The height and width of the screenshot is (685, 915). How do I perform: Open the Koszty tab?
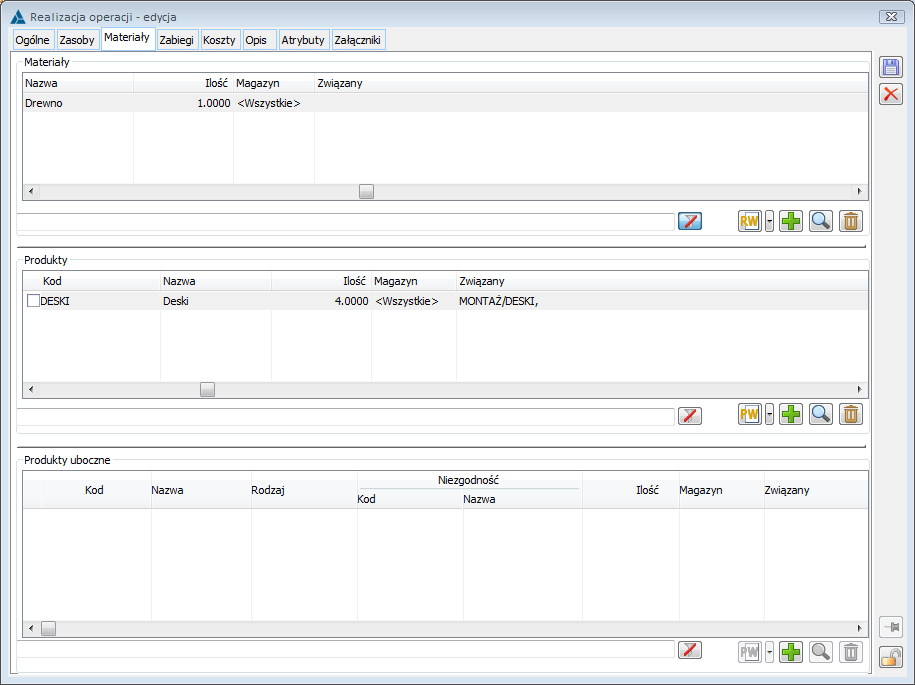(x=219, y=40)
